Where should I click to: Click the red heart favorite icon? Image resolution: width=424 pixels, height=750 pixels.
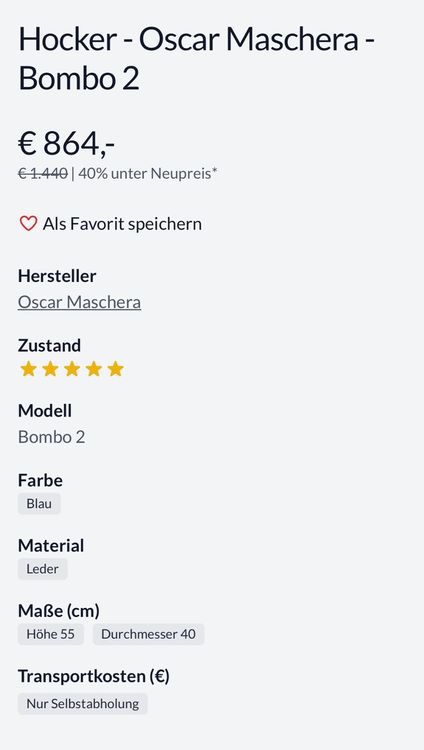(28, 223)
